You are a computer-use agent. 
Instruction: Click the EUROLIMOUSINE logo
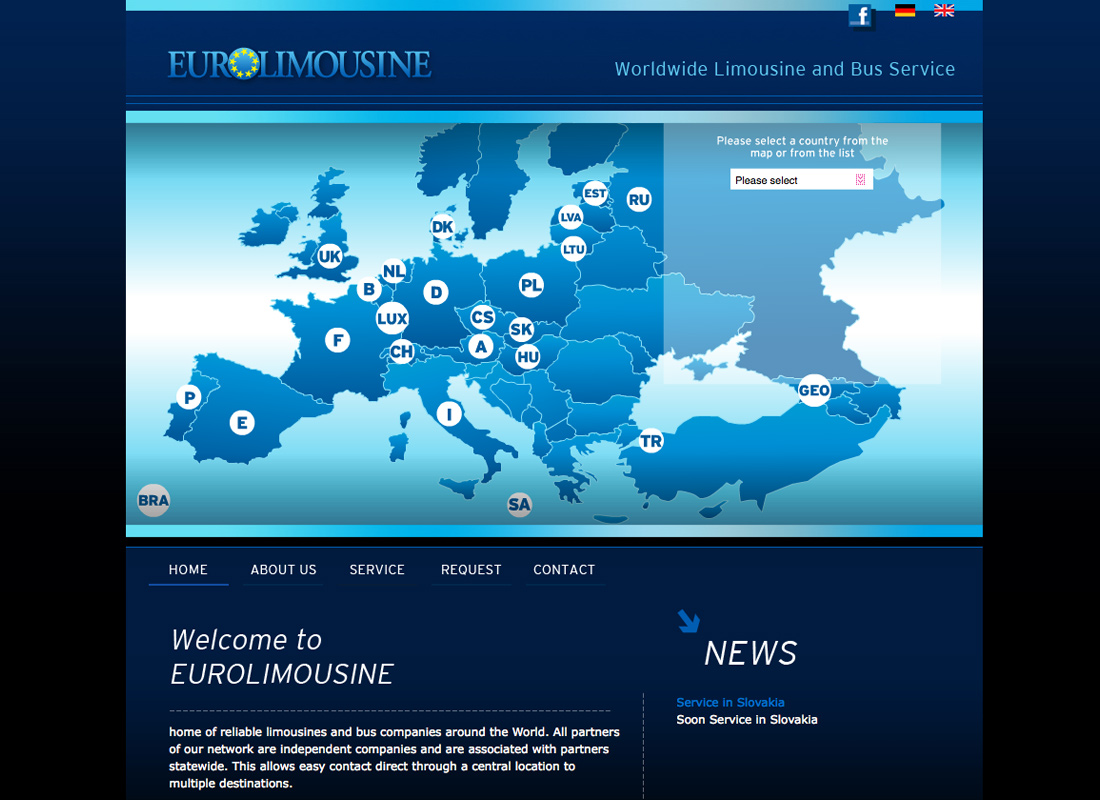pos(300,65)
